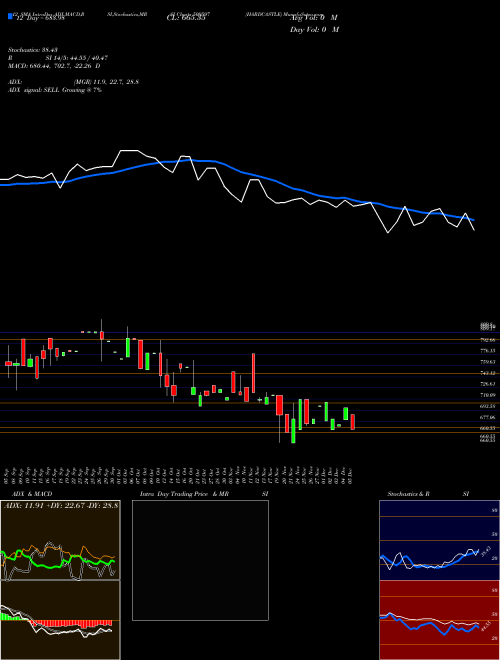500x660 pixels.
Task: Click the 'Day Vol: 0 M' text
Action: tap(314, 30)
